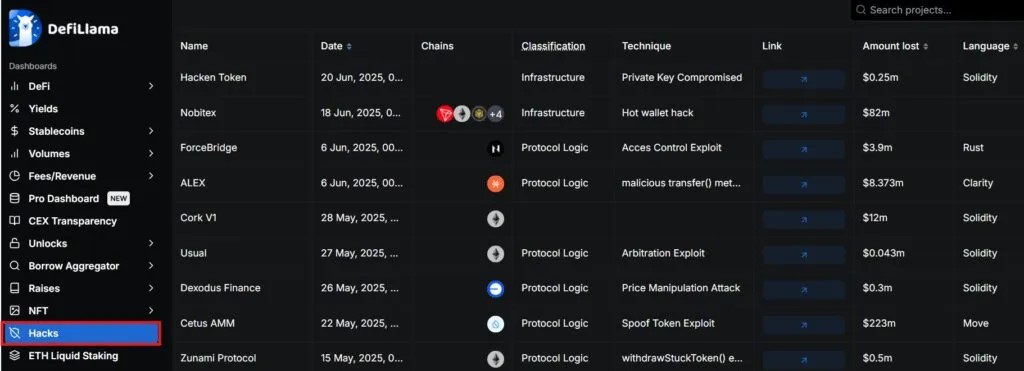Focus the Search projects input field

(x=937, y=10)
